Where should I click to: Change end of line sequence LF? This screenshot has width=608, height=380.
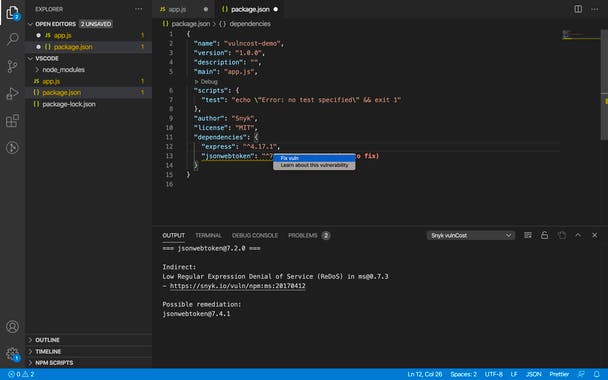(514, 374)
